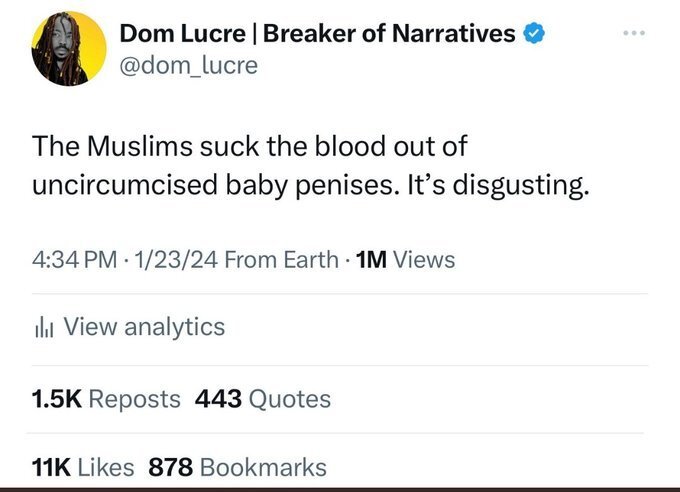Select the 'From Earth' location text
Image resolution: width=680 pixels, height=492 pixels.
pos(281,260)
